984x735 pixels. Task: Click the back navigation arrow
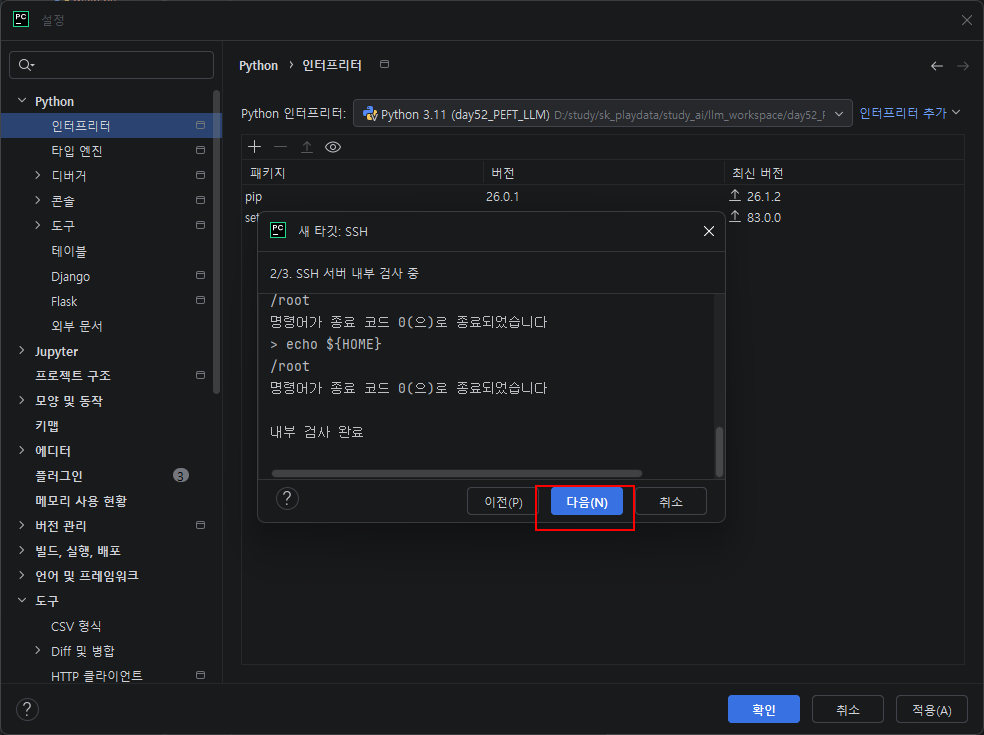[x=936, y=66]
